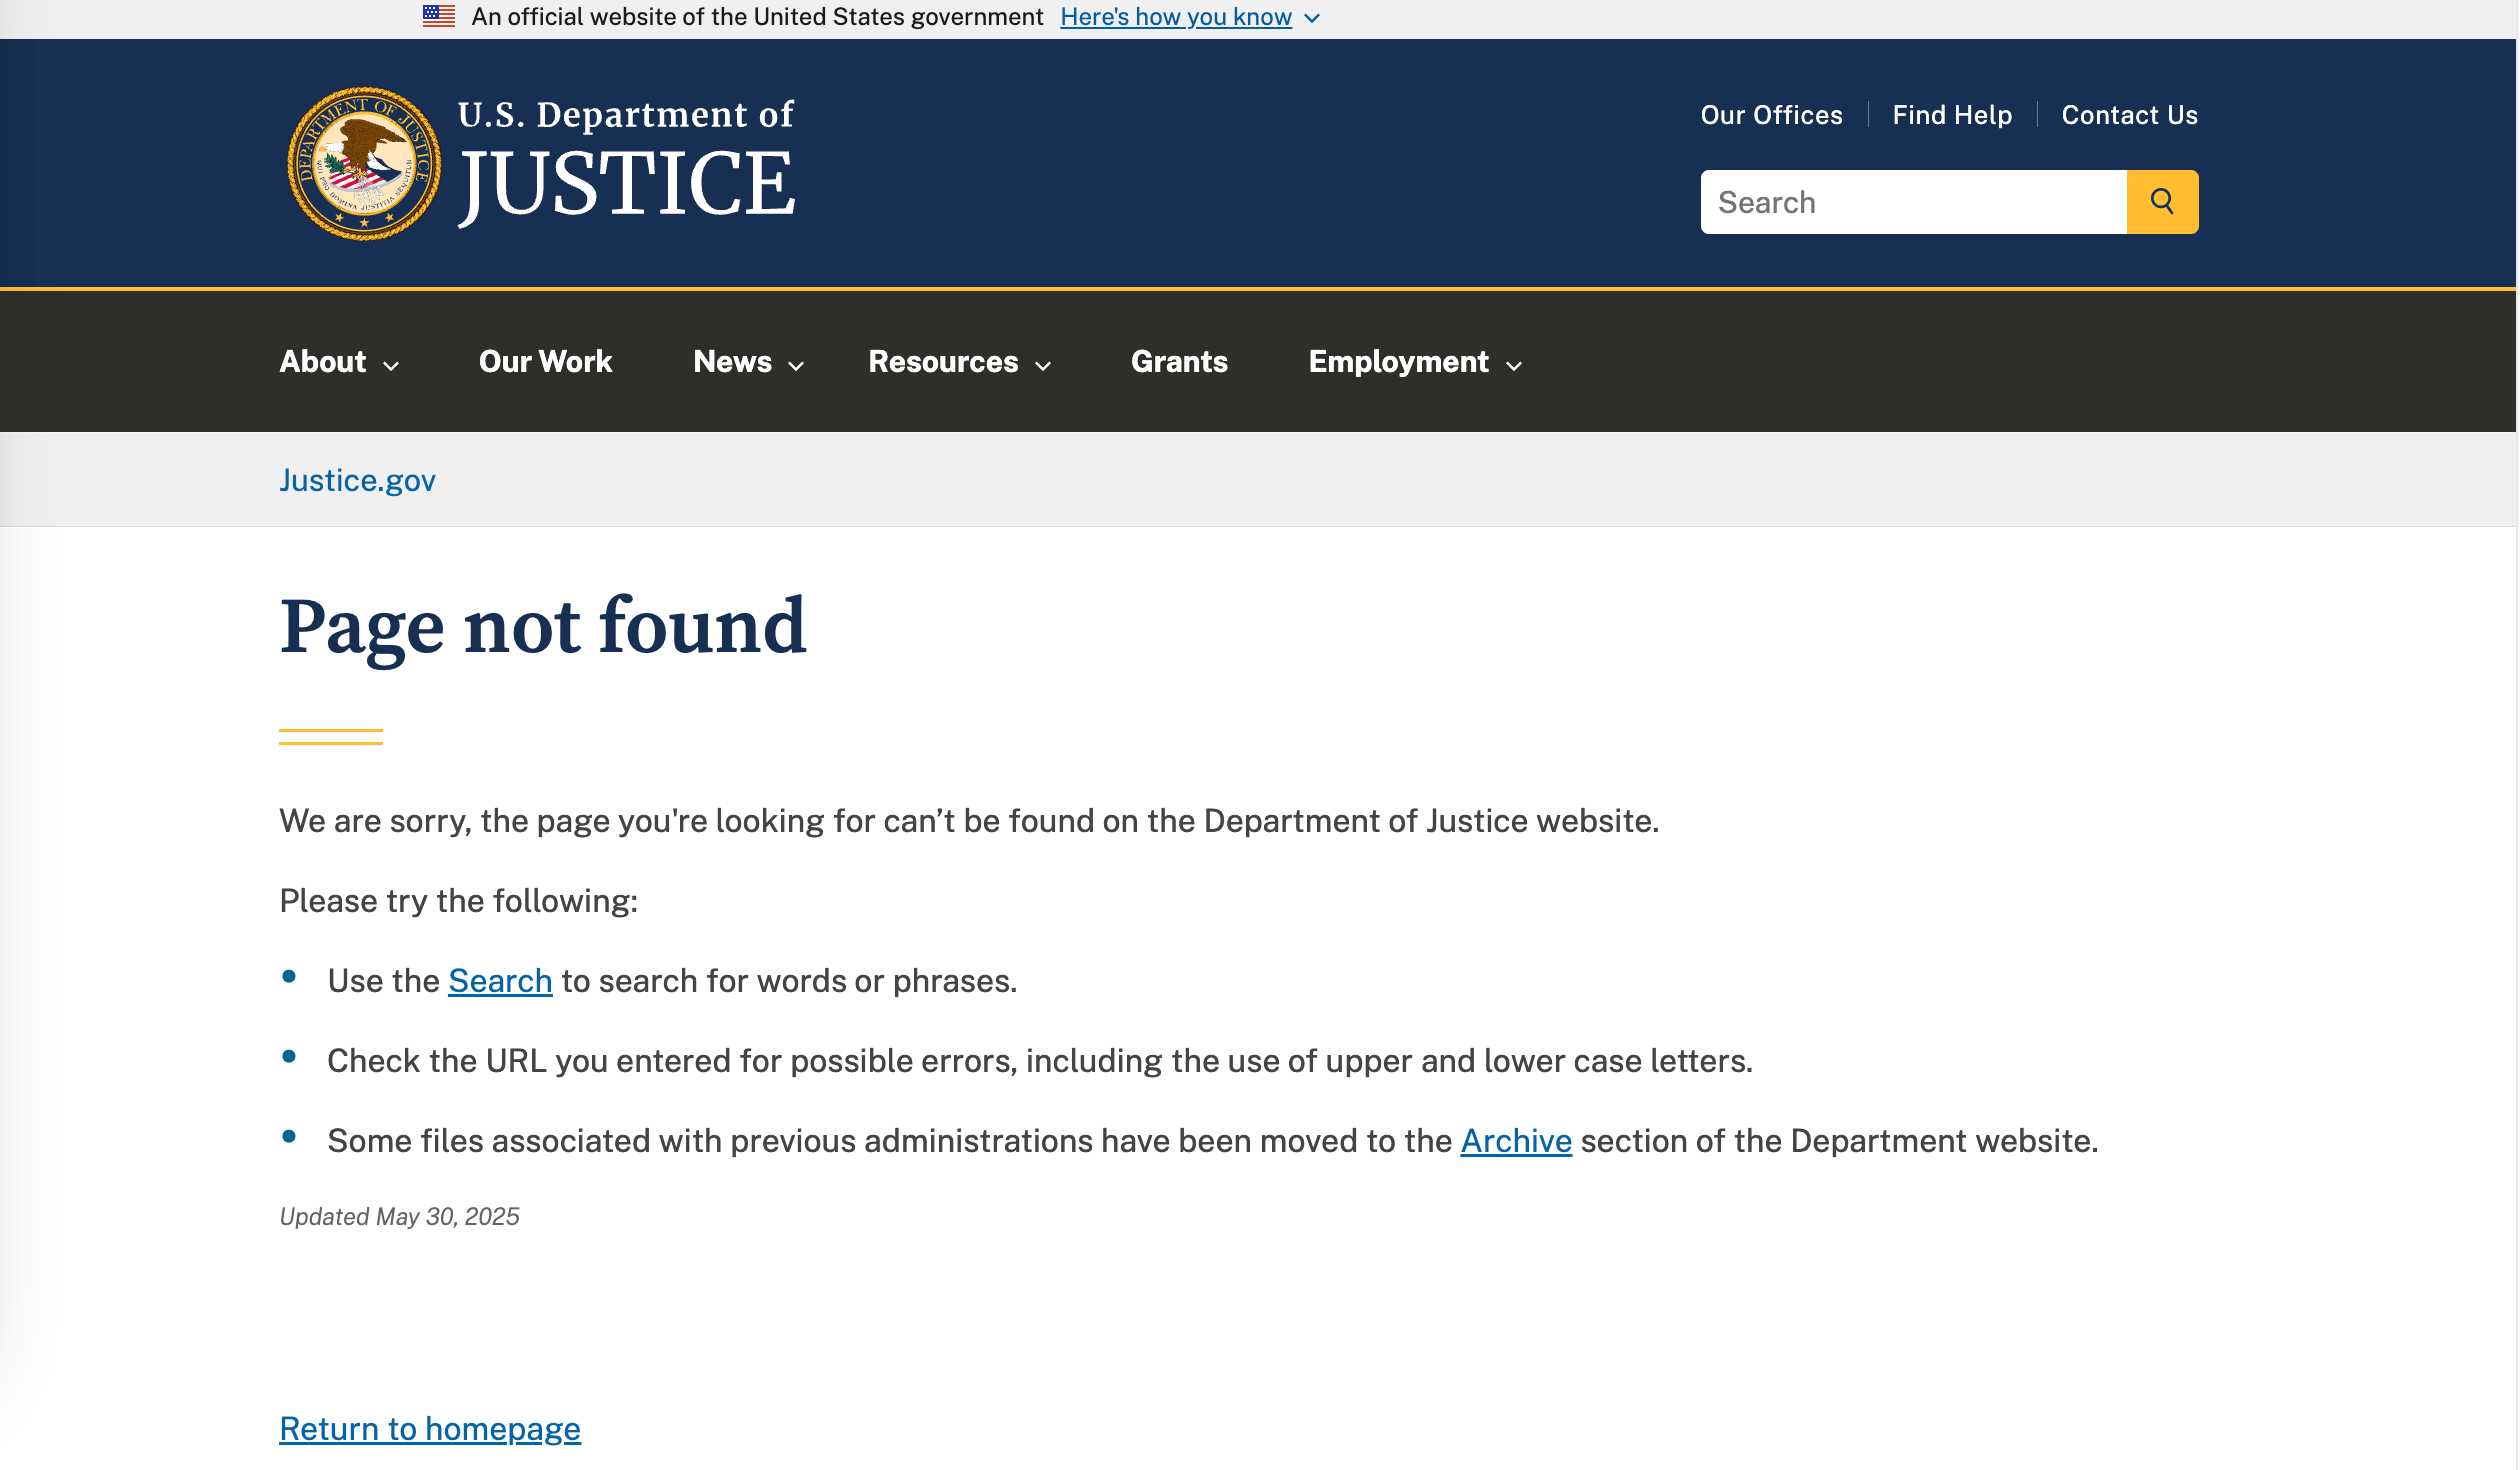The height and width of the screenshot is (1470, 2520).
Task: Click the yellow magnifying glass search button
Action: [x=2162, y=202]
